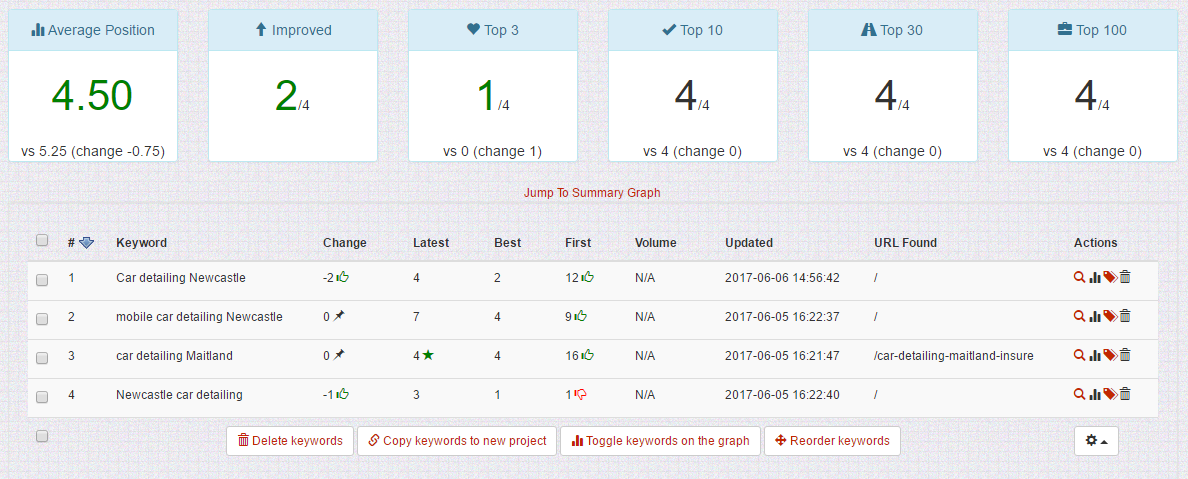Click tag icon for car detailing Maitland row

(1110, 355)
